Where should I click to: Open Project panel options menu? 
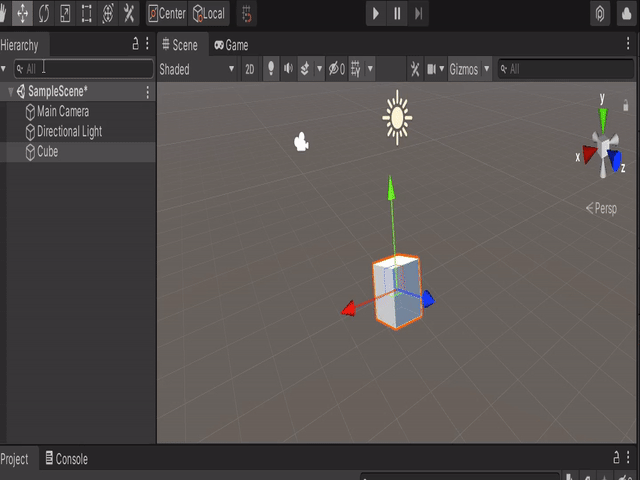pos(628,457)
